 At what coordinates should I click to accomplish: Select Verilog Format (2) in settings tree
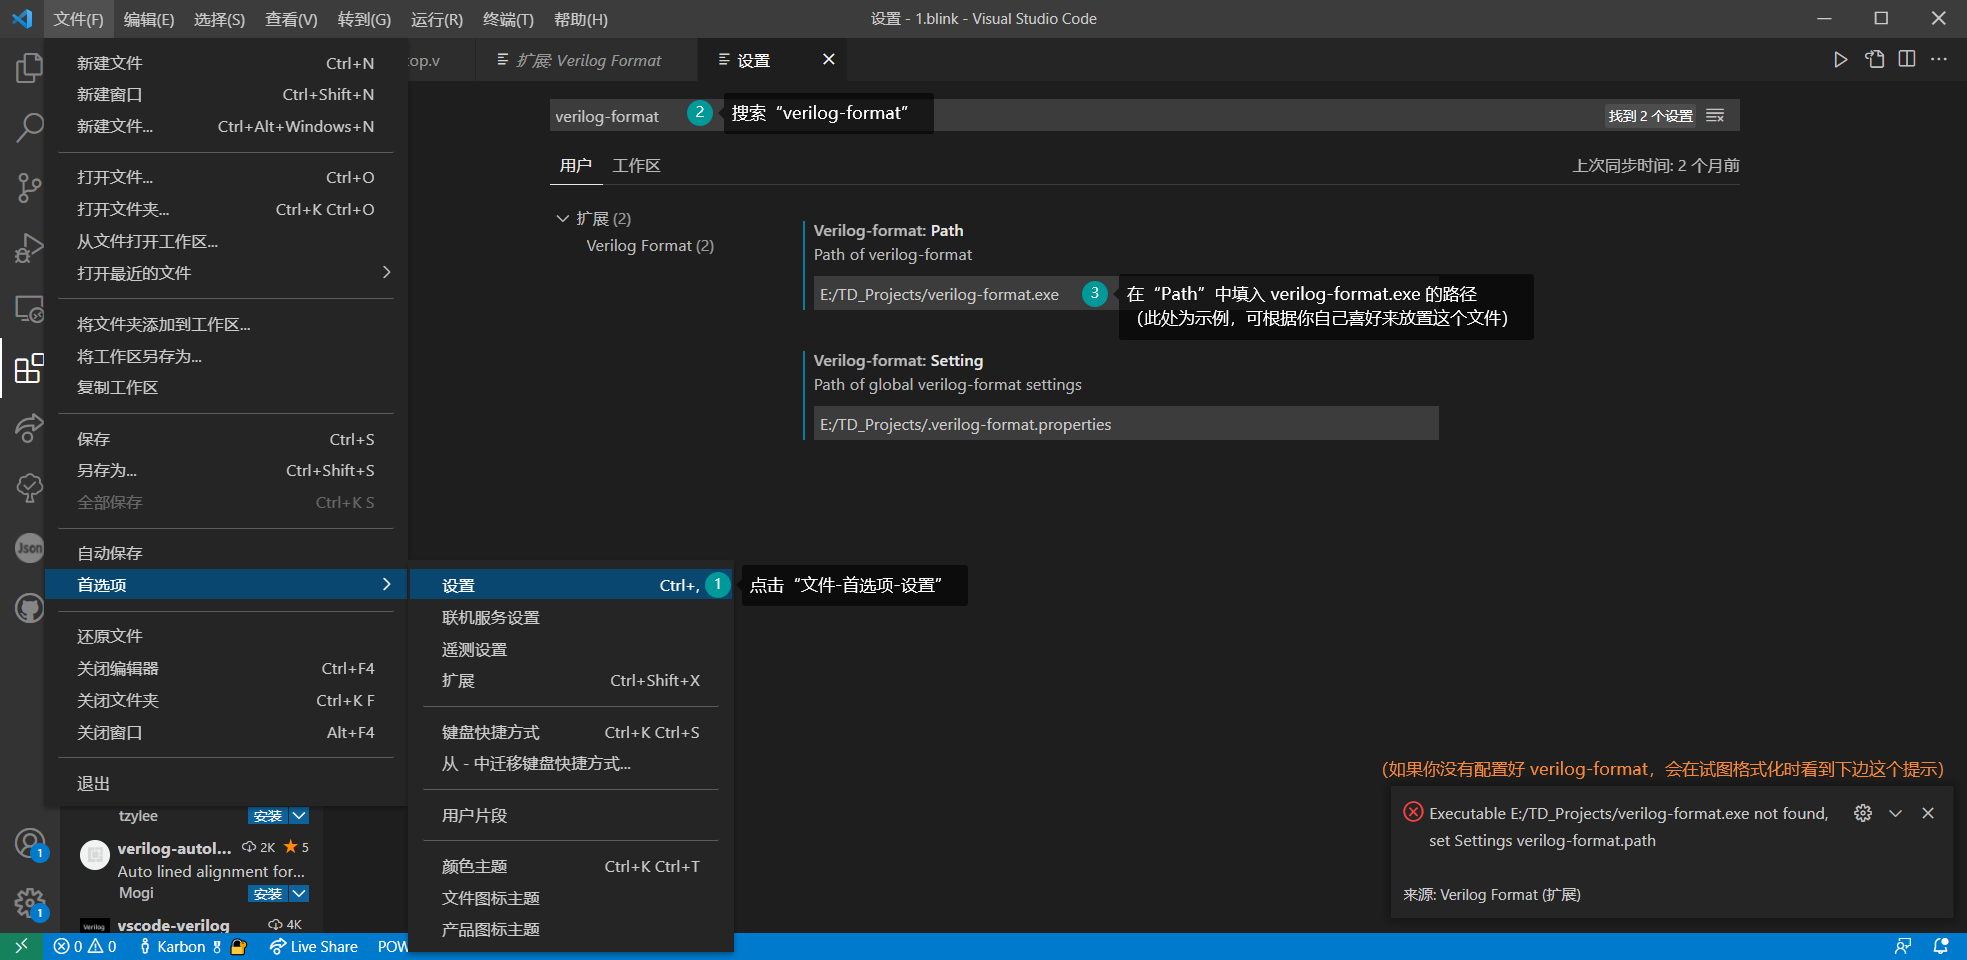coord(650,245)
